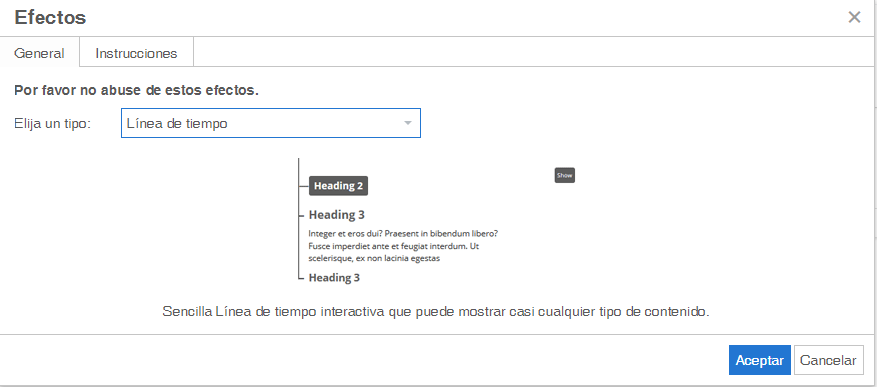Image resolution: width=877 pixels, height=387 pixels.
Task: Click the 'Elija un tipo:' label
Action: pyautogui.click(x=53, y=124)
